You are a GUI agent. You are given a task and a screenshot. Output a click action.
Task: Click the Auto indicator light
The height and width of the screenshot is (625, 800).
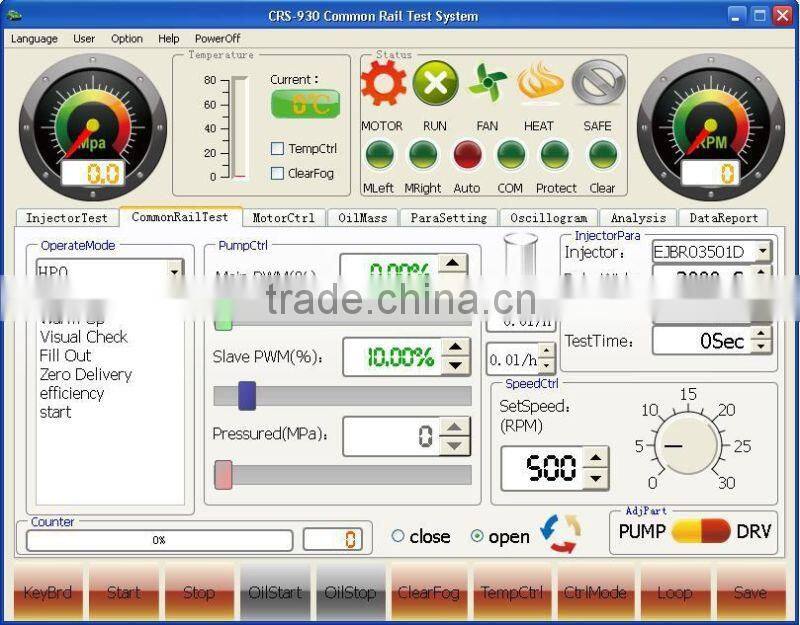[467, 156]
